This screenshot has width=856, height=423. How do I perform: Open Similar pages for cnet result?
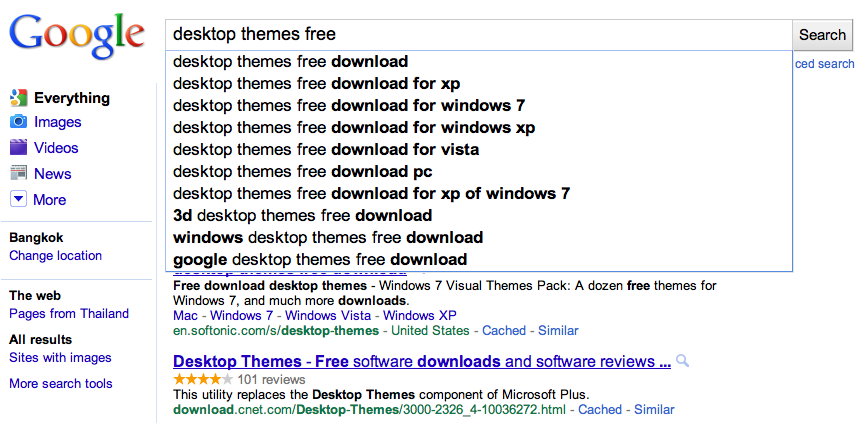[x=654, y=409]
